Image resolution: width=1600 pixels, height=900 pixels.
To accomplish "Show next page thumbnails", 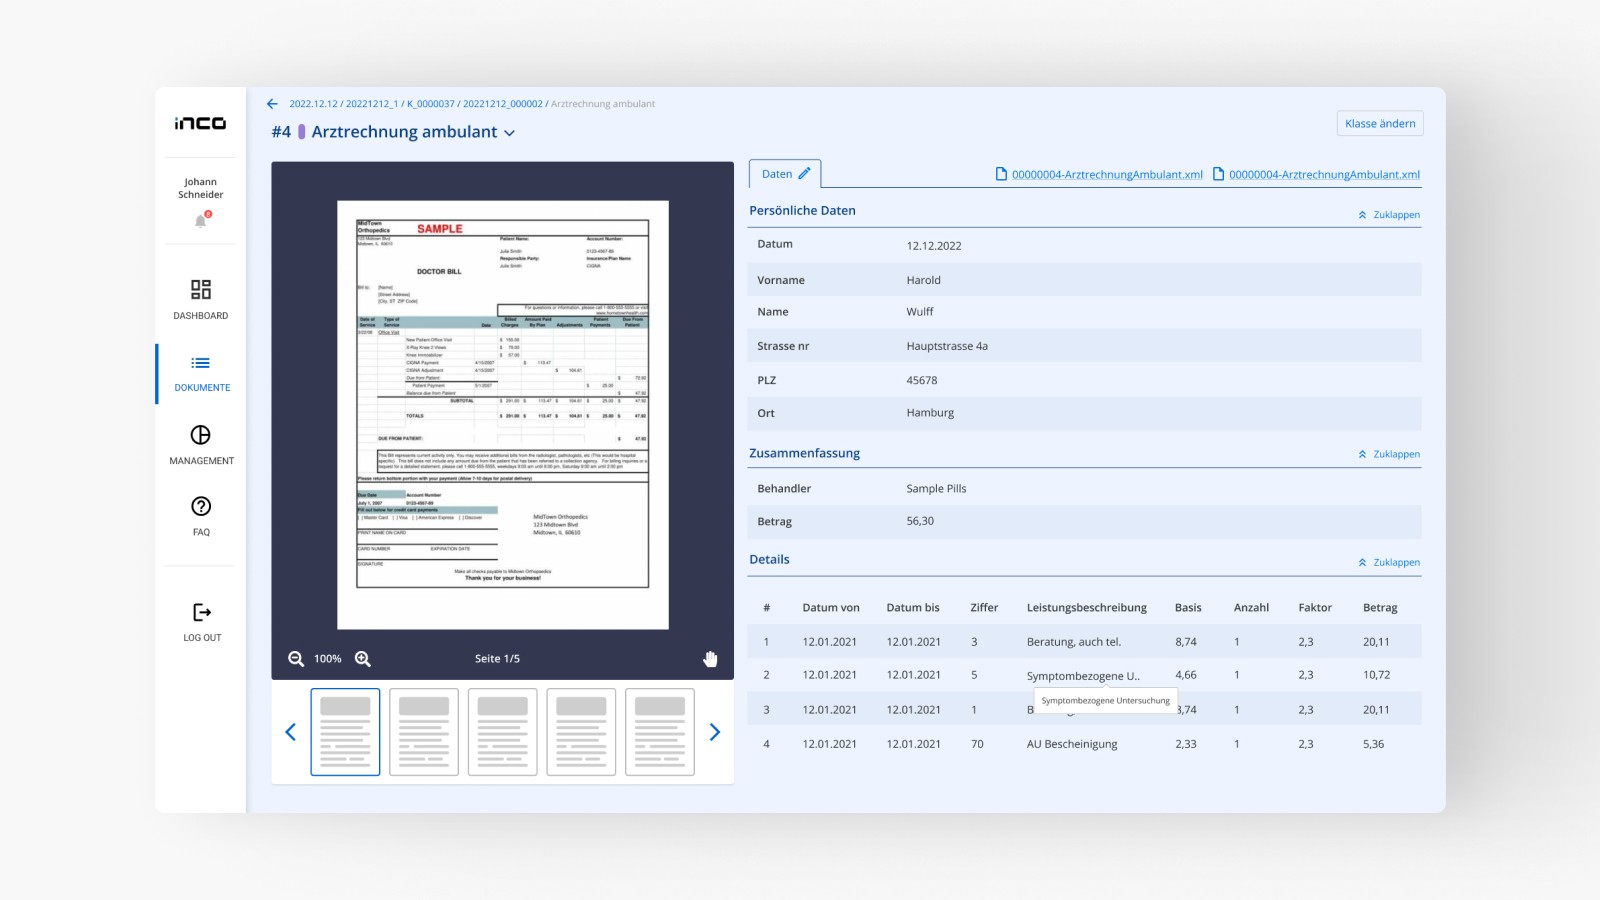I will [714, 732].
